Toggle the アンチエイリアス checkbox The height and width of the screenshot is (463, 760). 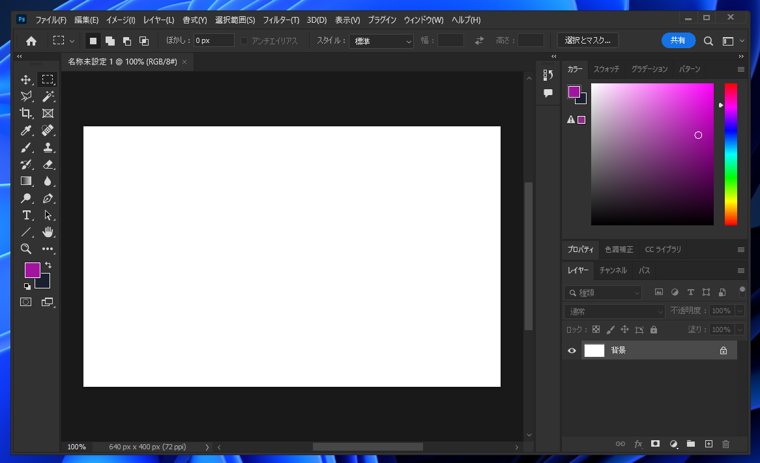[244, 41]
